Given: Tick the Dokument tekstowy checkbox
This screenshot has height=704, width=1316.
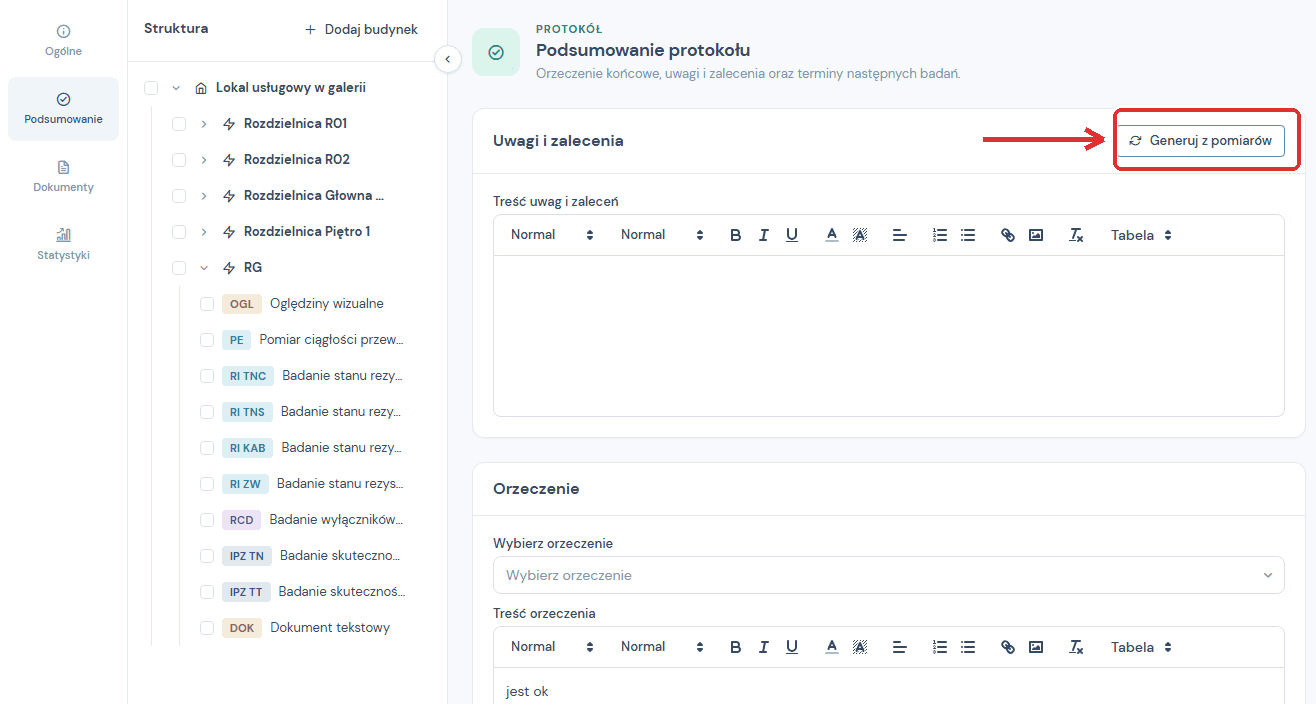Looking at the screenshot, I should (x=207, y=628).
